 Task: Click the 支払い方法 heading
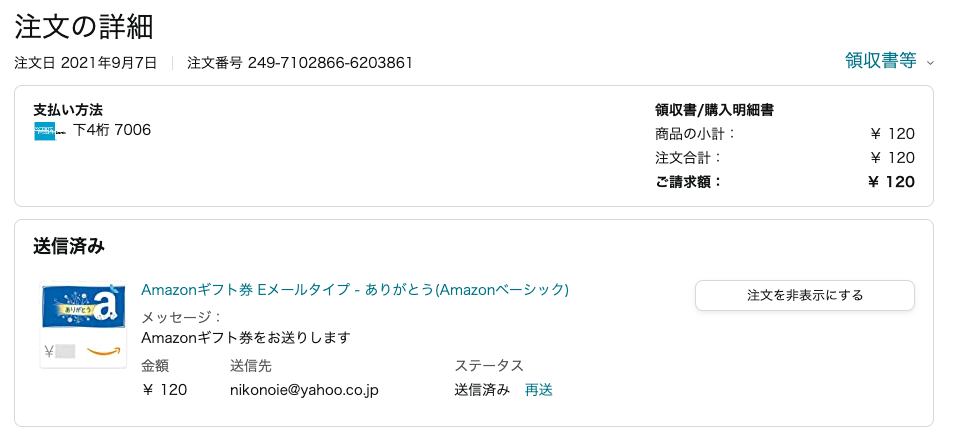(68, 110)
